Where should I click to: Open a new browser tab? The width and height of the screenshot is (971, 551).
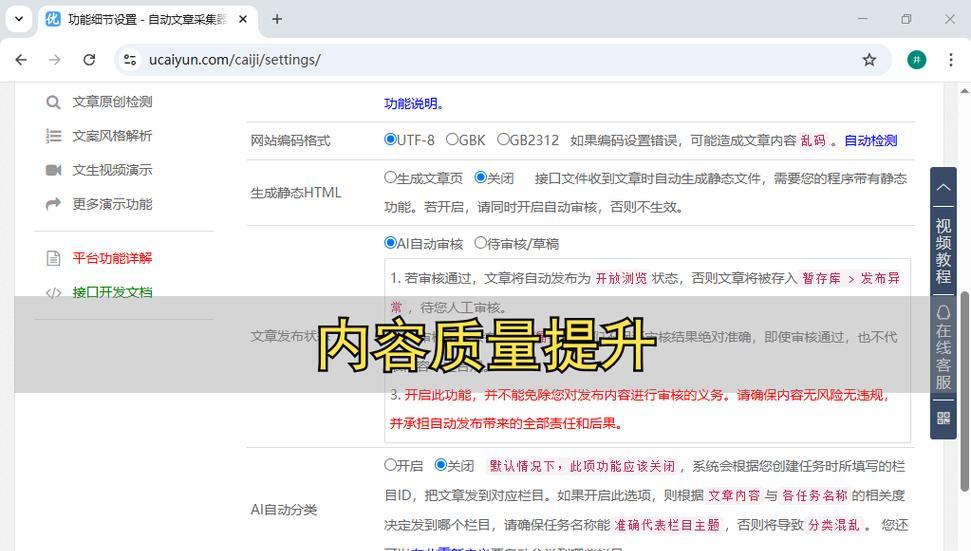tap(277, 19)
